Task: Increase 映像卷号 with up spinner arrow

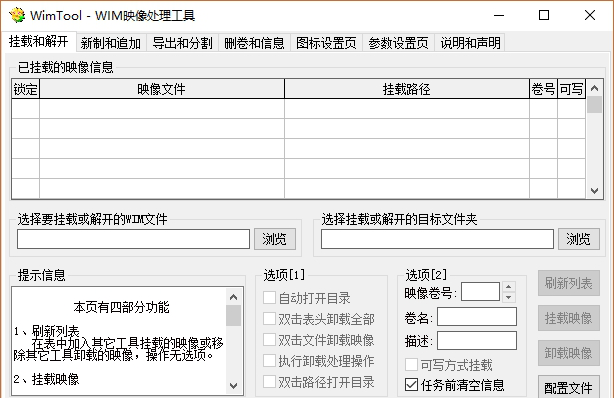Action: (508, 287)
